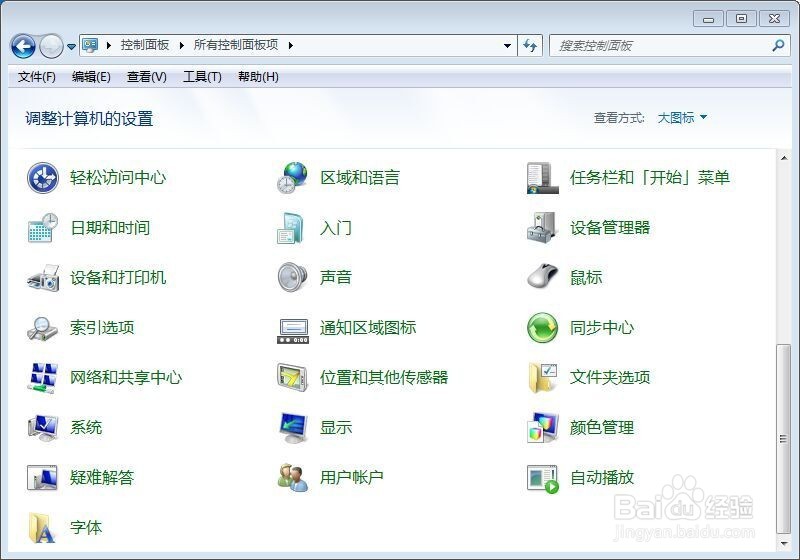Open the 索引选项 icon
This screenshot has height=560, width=800.
point(43,327)
